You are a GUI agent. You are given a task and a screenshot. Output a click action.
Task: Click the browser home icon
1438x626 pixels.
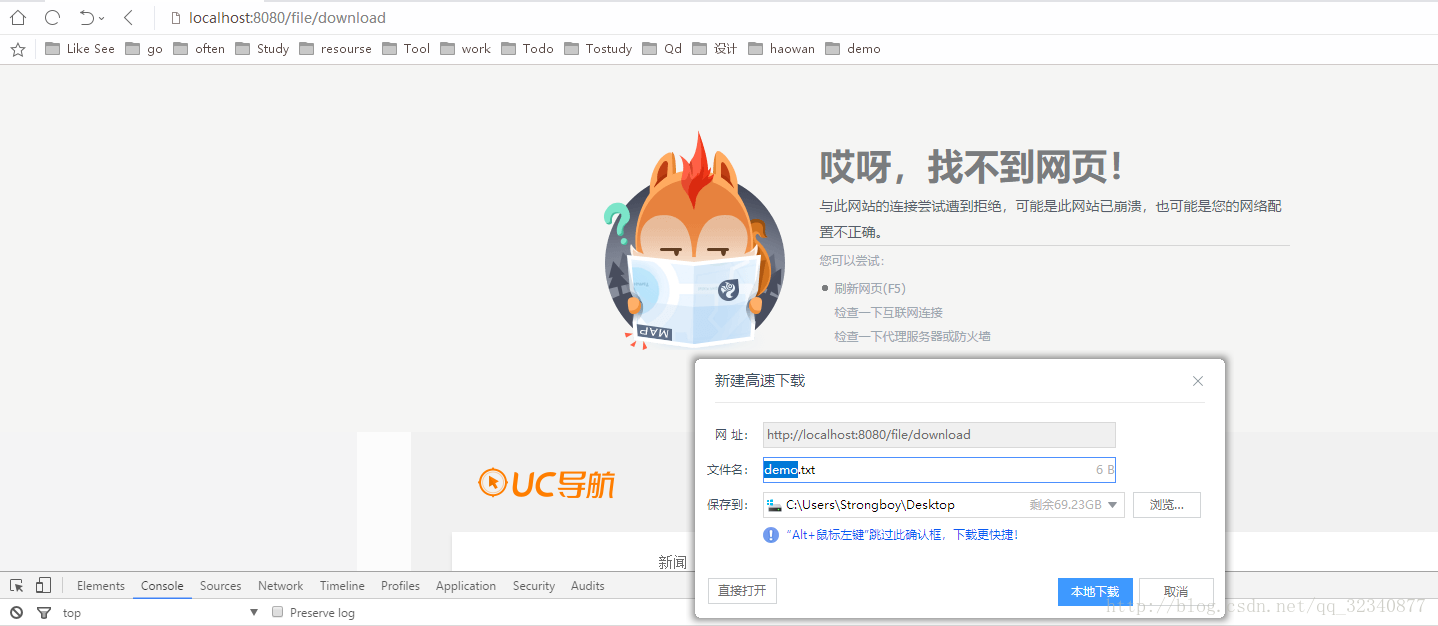[17, 17]
